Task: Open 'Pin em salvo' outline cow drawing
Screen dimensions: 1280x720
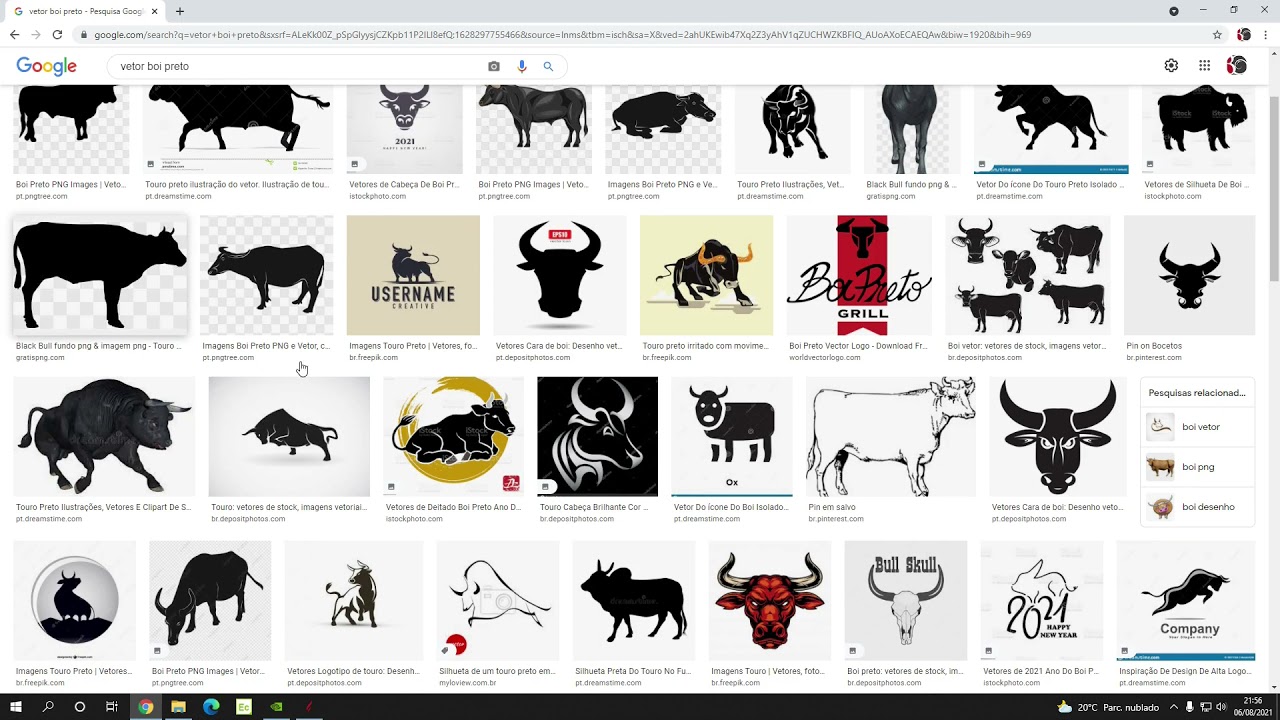Action: (x=891, y=437)
